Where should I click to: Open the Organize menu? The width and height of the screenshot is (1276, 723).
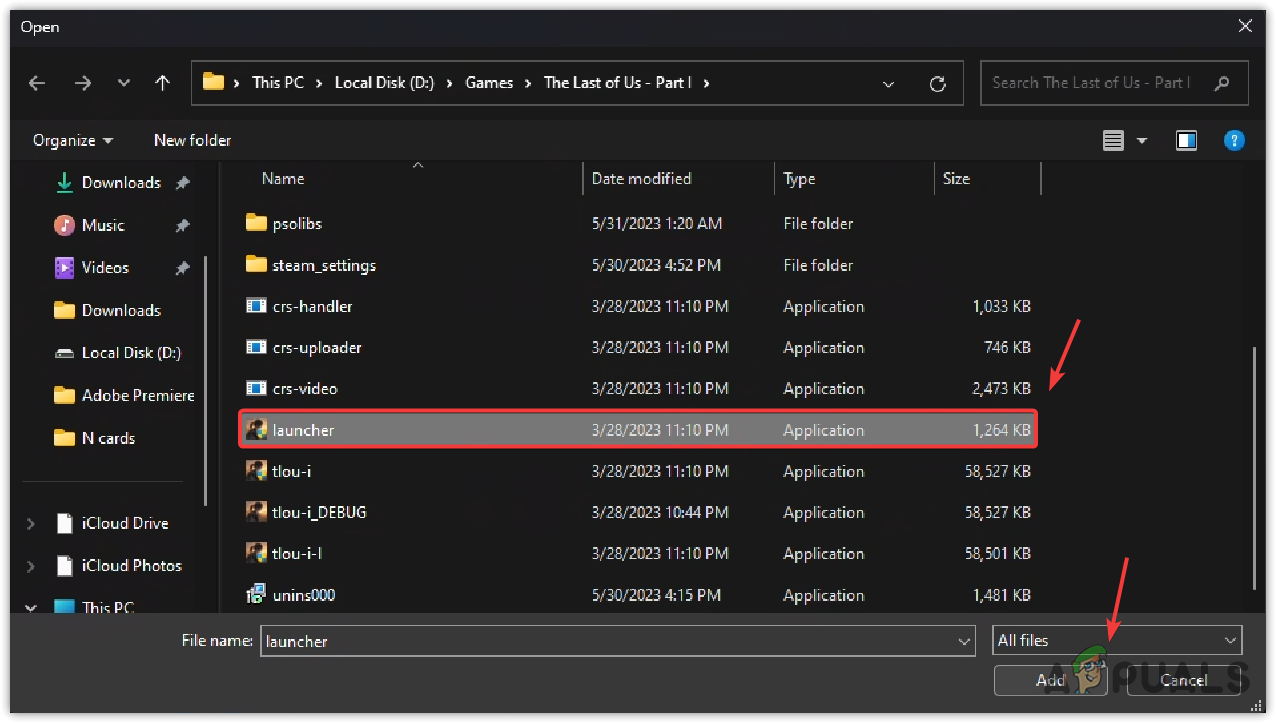72,141
